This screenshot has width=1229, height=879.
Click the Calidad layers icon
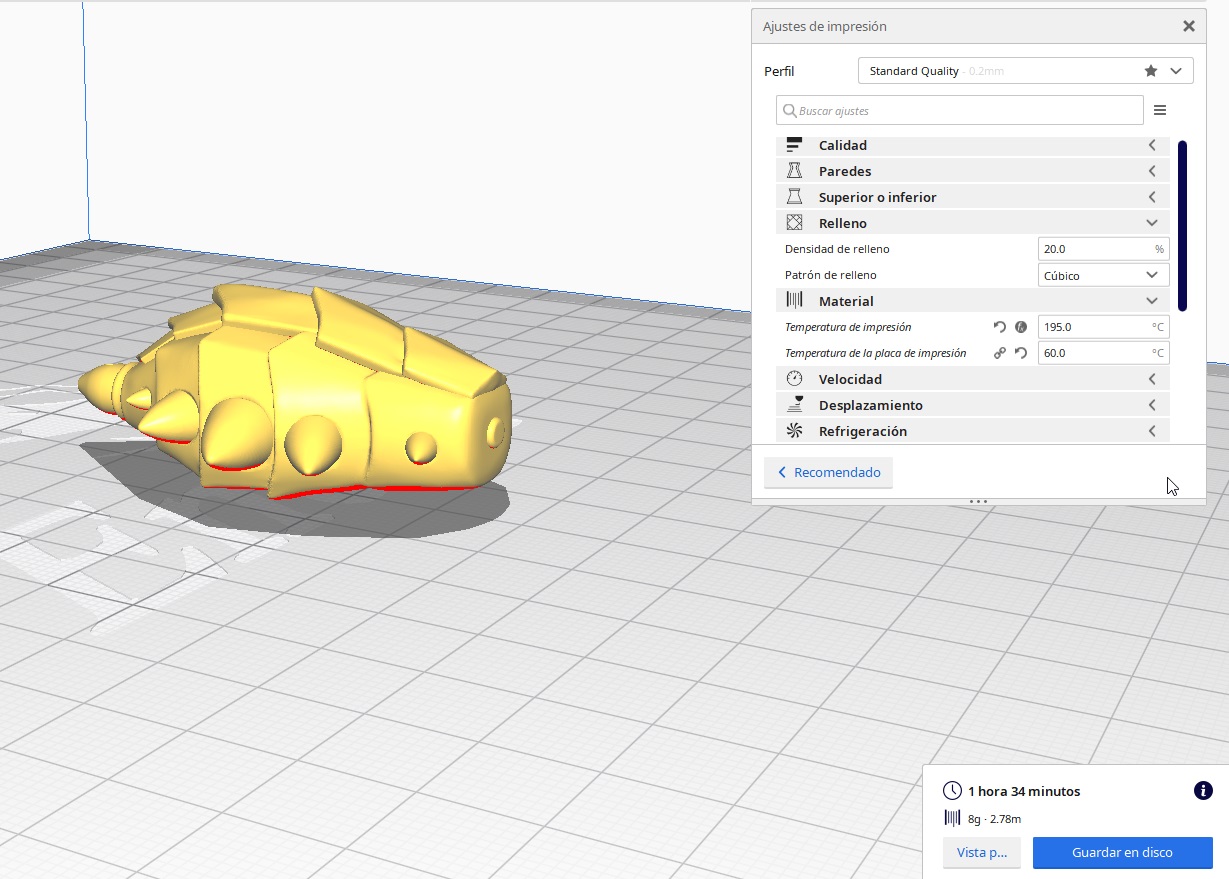point(794,145)
